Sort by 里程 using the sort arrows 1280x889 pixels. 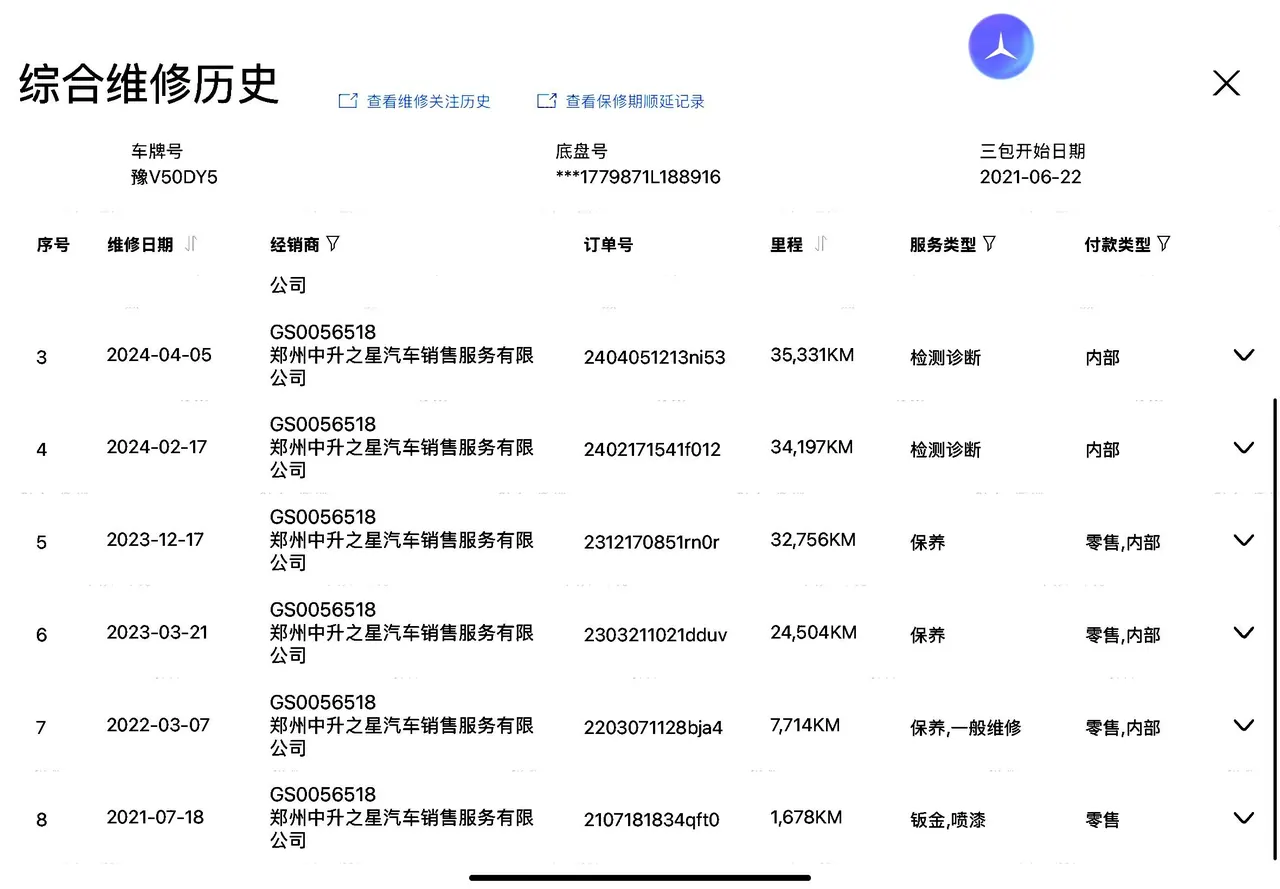(820, 244)
